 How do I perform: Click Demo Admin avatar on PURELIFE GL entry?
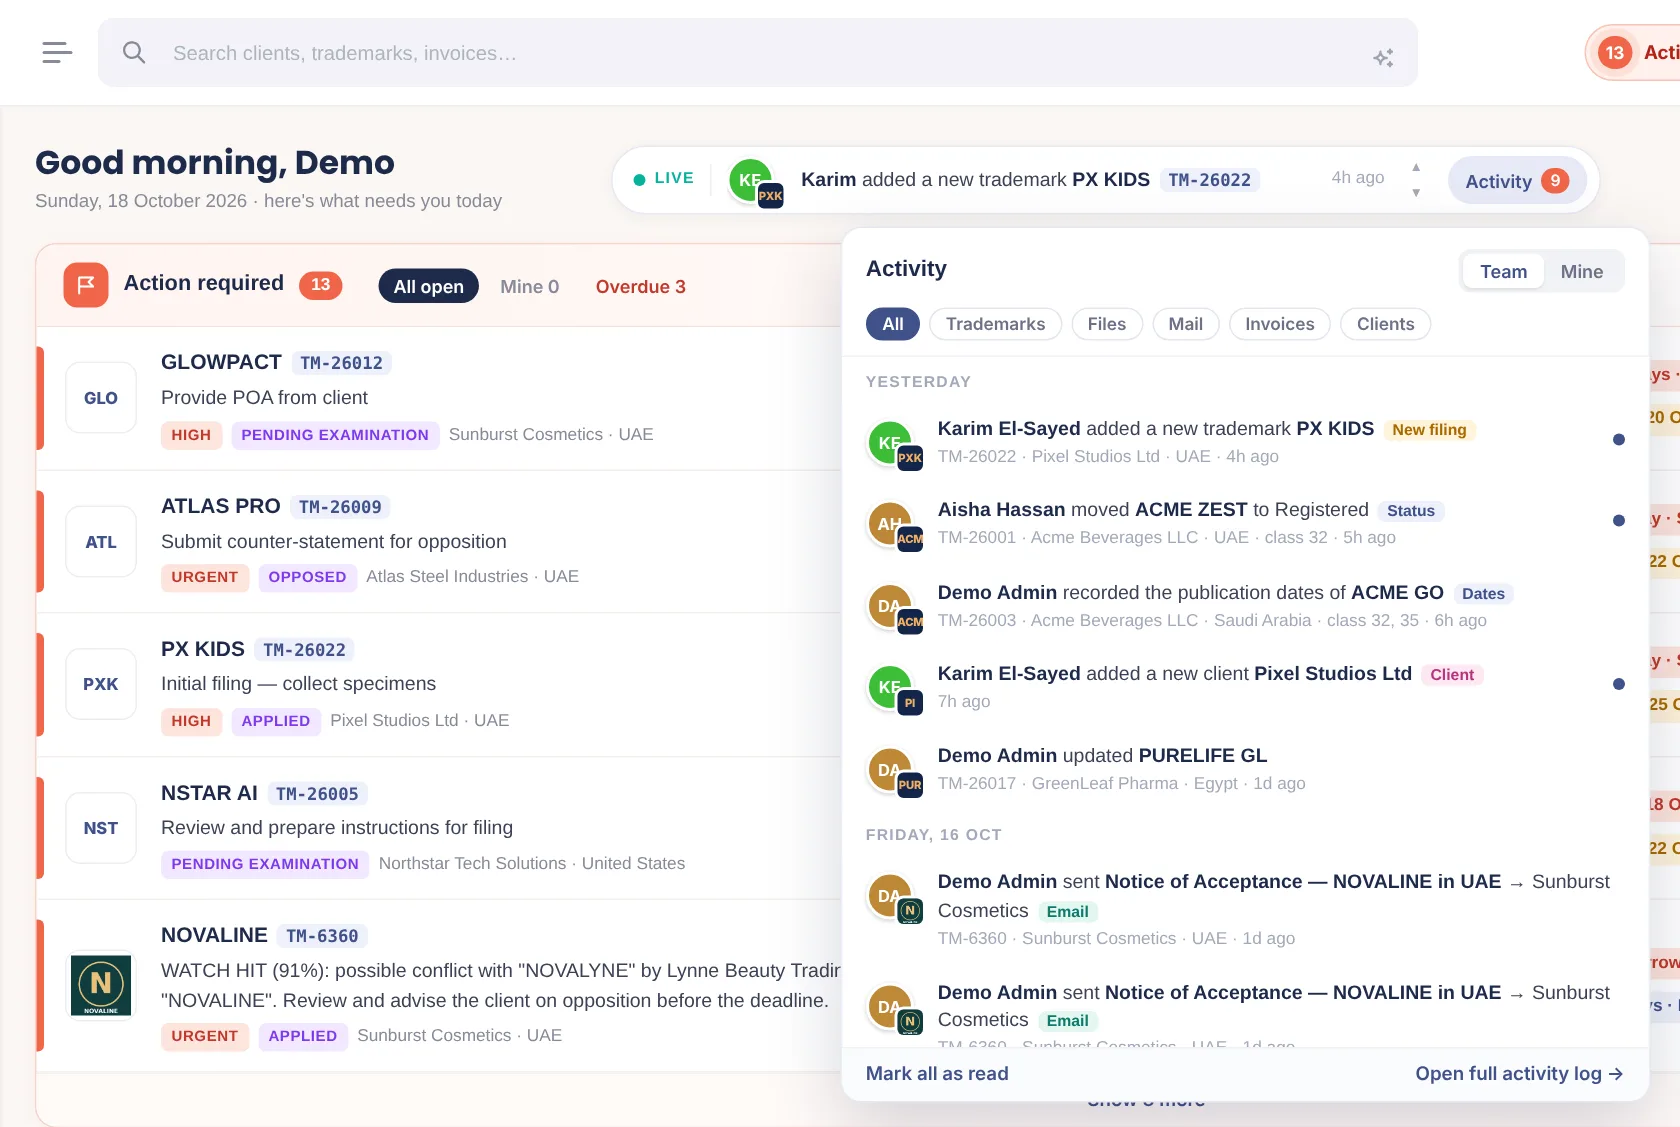[890, 770]
